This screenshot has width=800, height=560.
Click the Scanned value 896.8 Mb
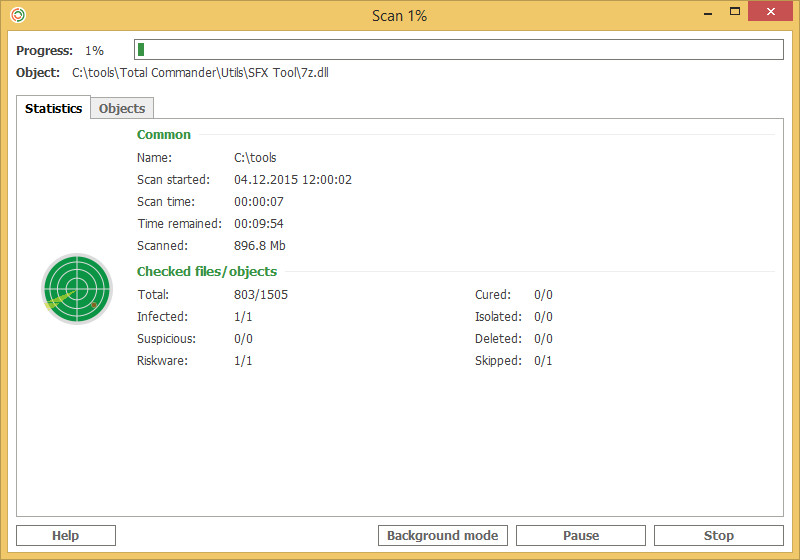(x=260, y=245)
